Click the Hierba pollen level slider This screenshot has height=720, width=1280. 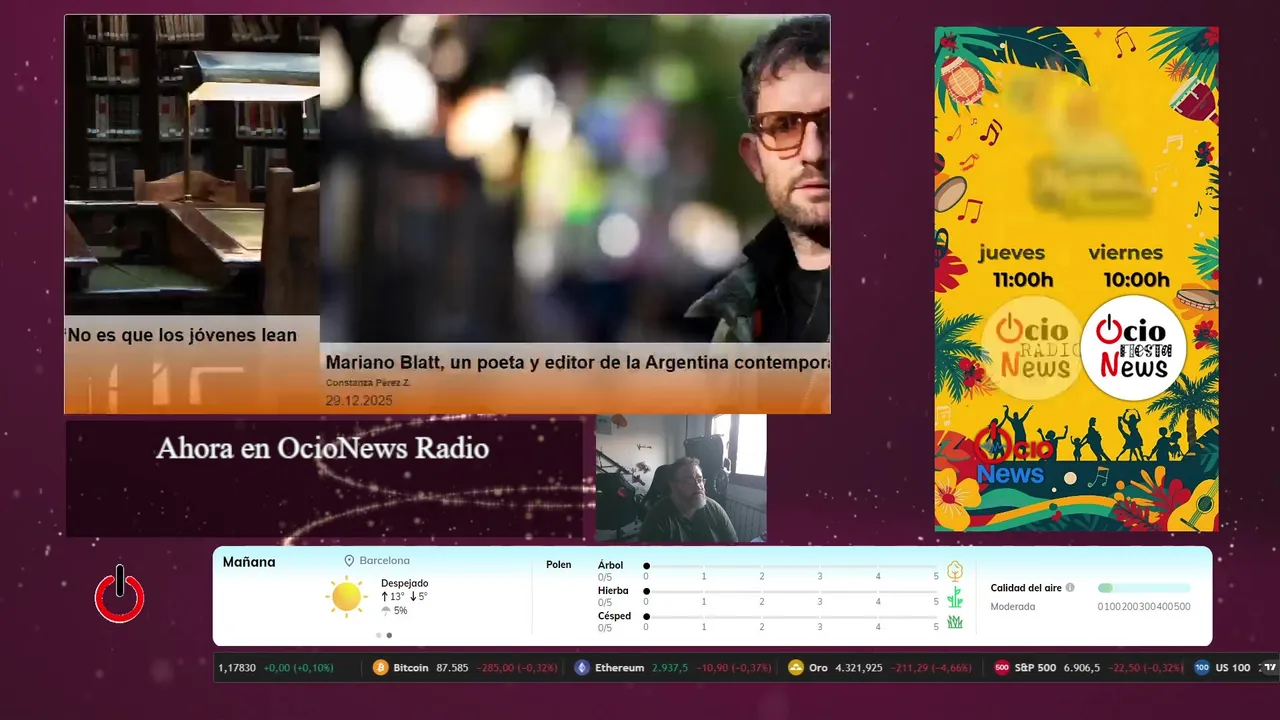[792, 592]
